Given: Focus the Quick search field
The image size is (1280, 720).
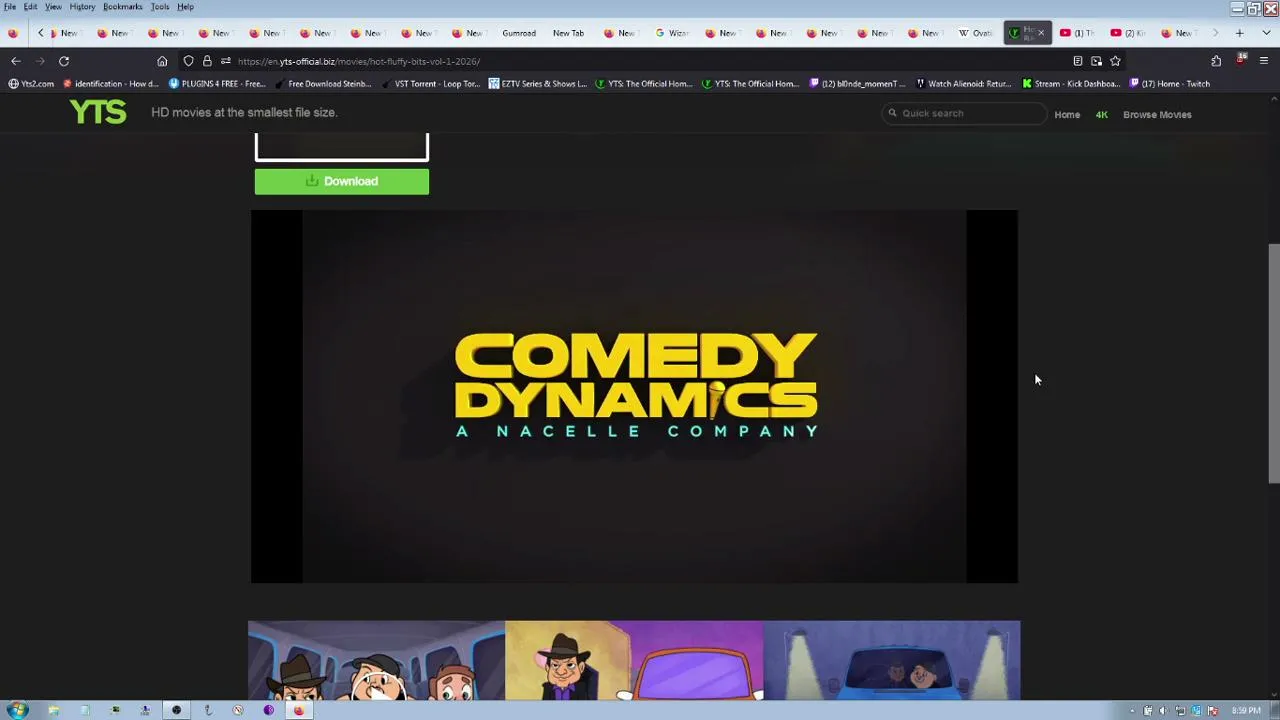Looking at the screenshot, I should [964, 113].
